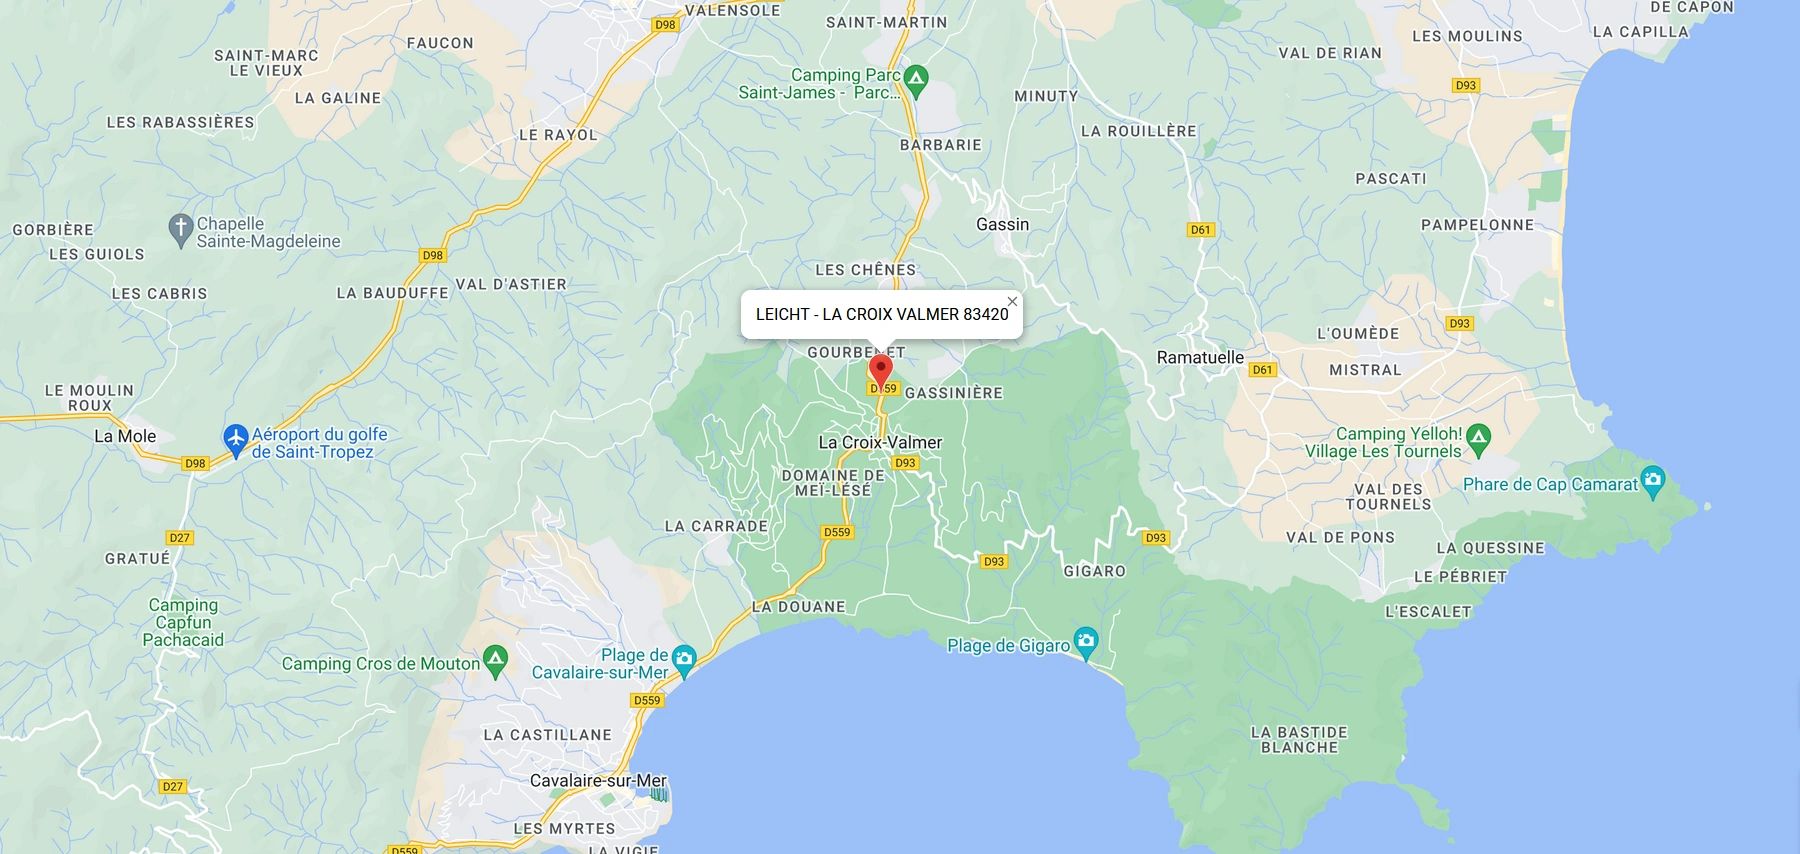Click the LEICHT - LA CROIX VALMER 83420 text
The image size is (1800, 854).
click(882, 314)
